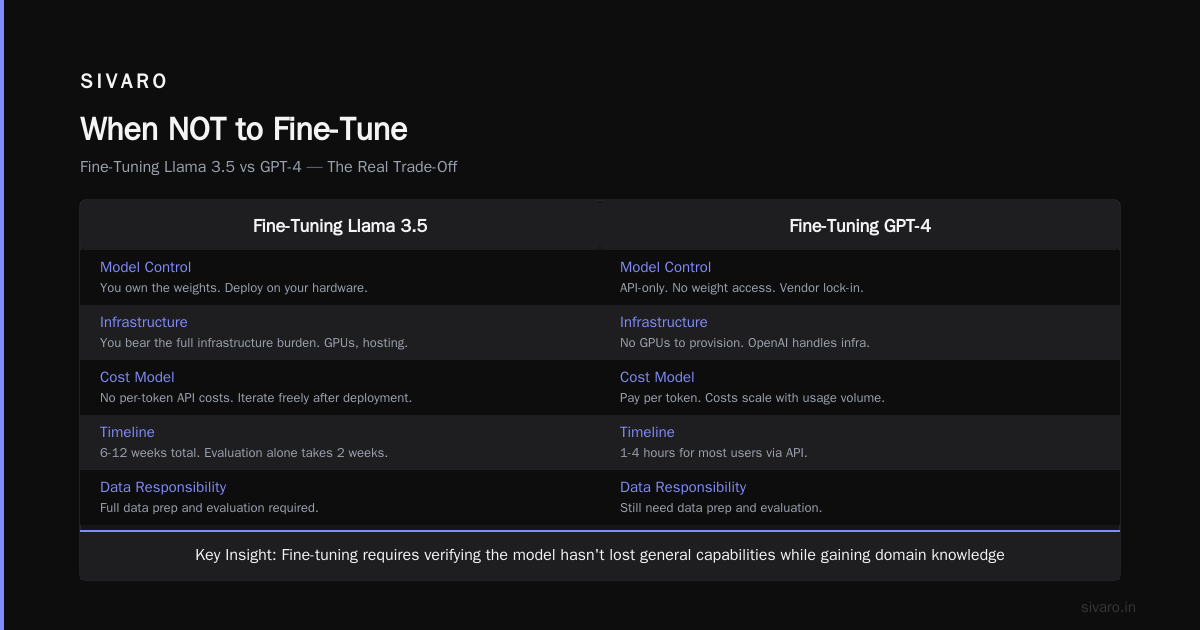Click "You own the weights. Deploy on your hardware."

click(234, 288)
